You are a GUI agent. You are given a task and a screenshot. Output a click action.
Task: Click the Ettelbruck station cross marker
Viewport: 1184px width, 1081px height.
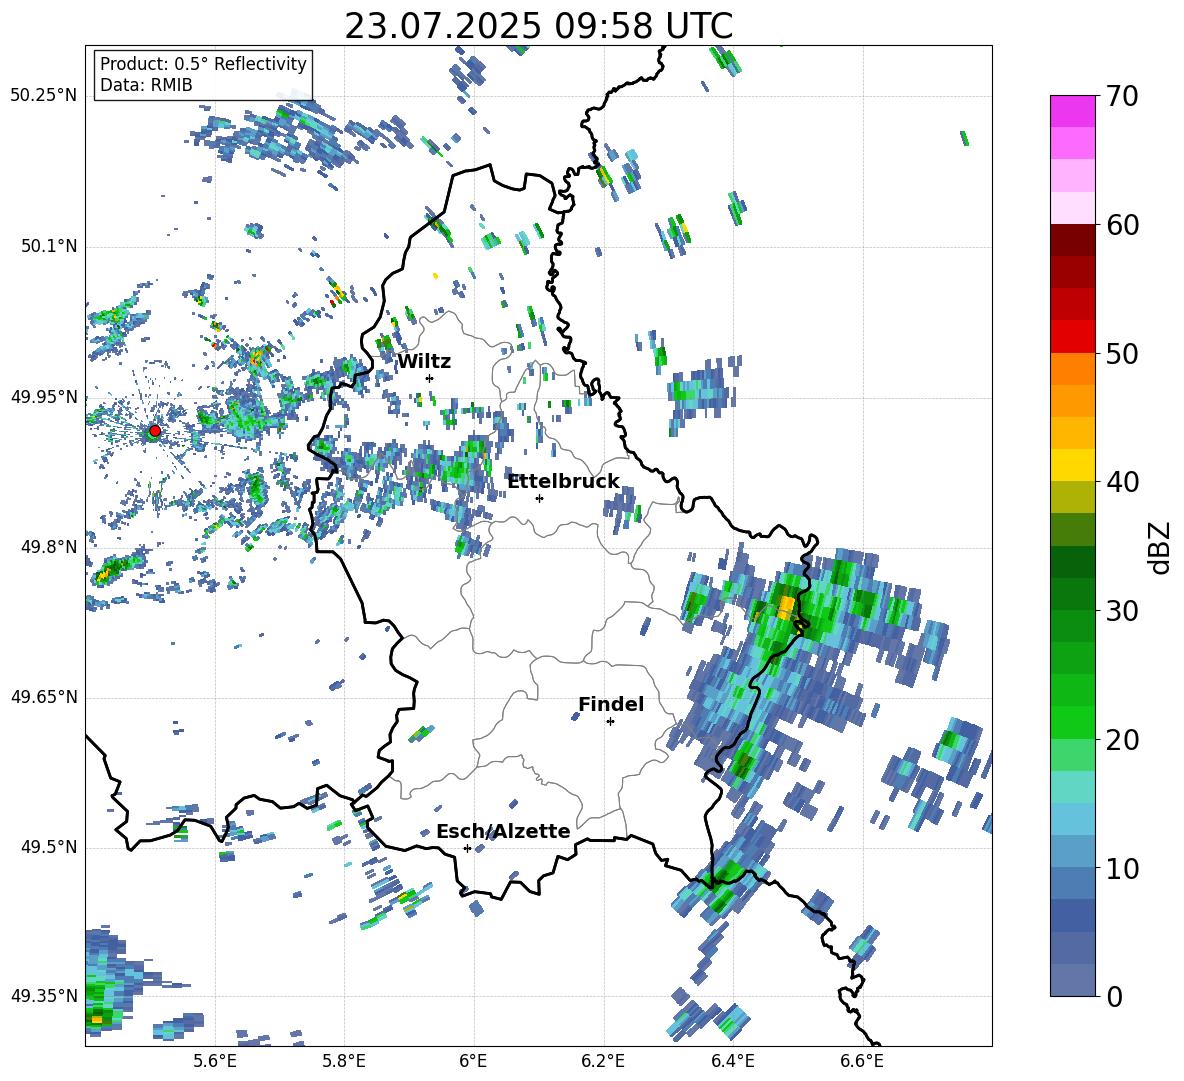[x=539, y=498]
